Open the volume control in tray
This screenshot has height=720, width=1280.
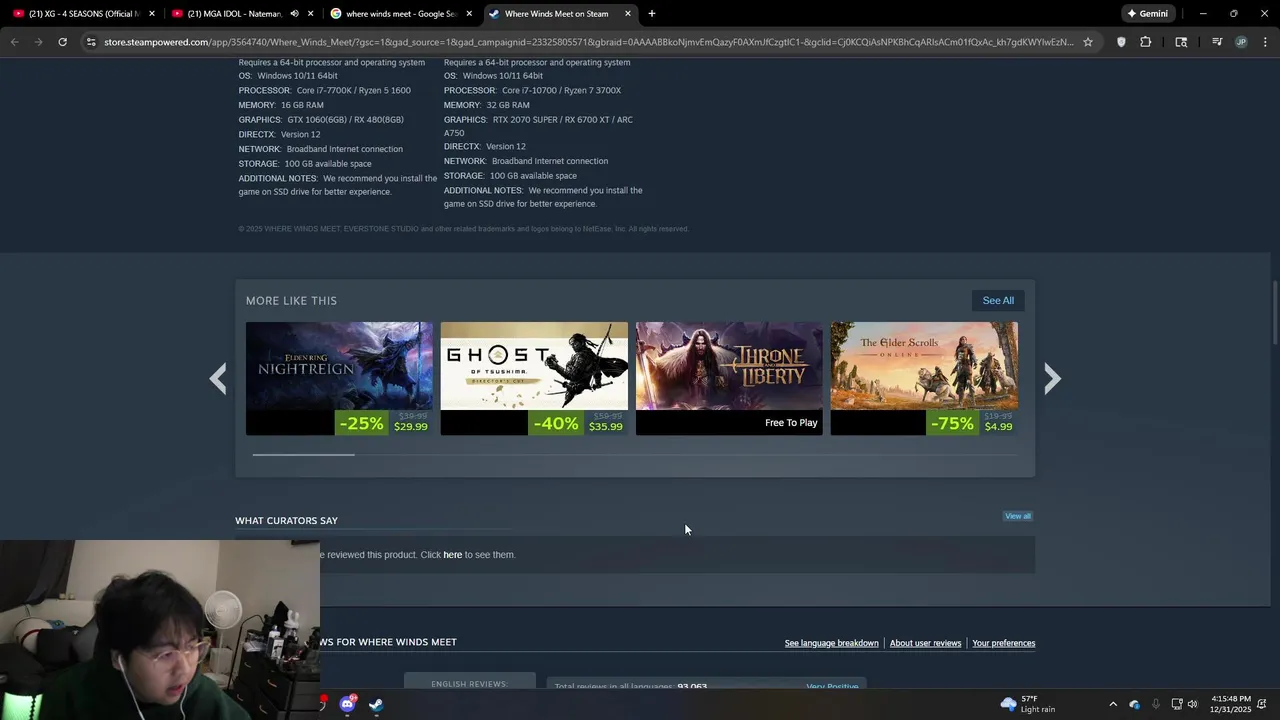pyautogui.click(x=1192, y=704)
